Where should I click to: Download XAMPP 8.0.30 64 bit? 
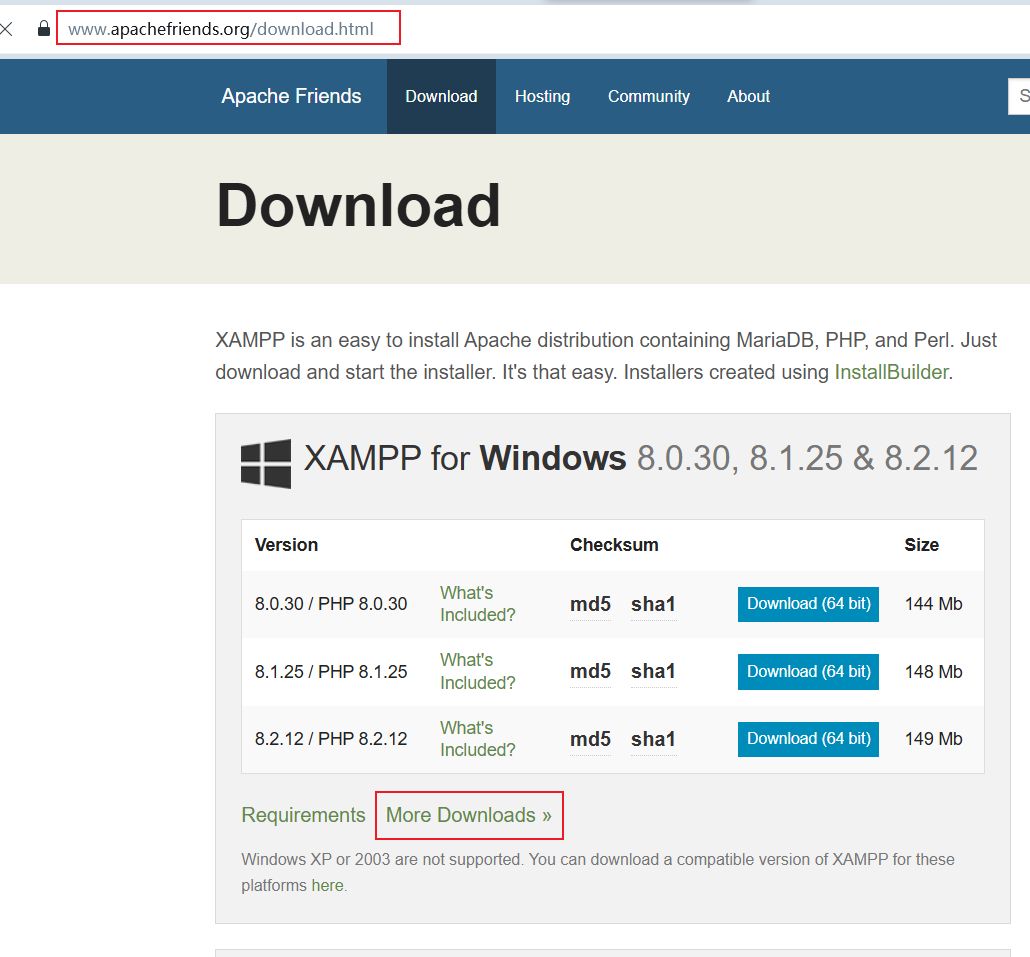pos(808,604)
